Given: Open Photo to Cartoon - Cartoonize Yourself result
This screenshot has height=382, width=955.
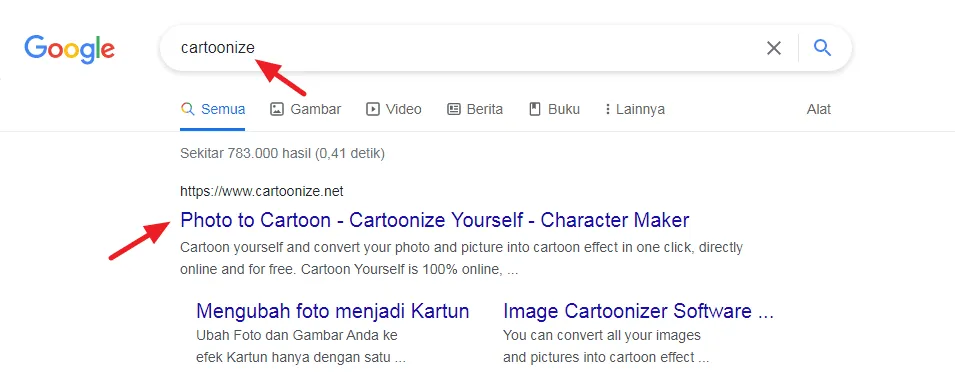Looking at the screenshot, I should click(x=435, y=220).
